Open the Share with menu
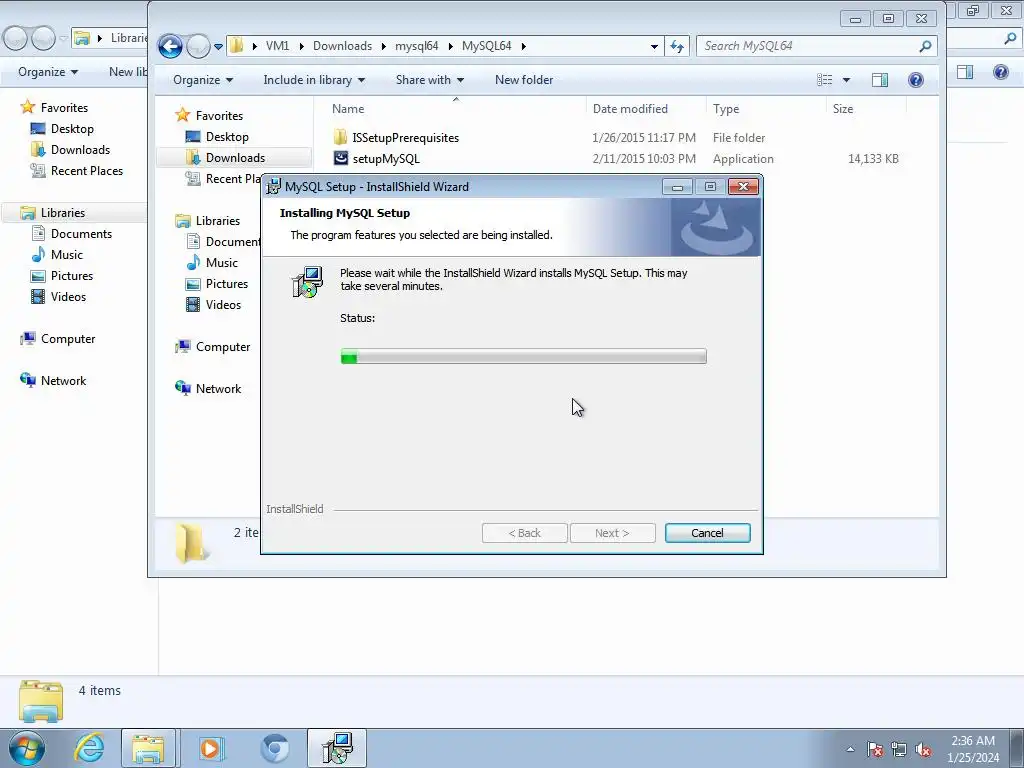Viewport: 1024px width, 768px height. pos(429,80)
